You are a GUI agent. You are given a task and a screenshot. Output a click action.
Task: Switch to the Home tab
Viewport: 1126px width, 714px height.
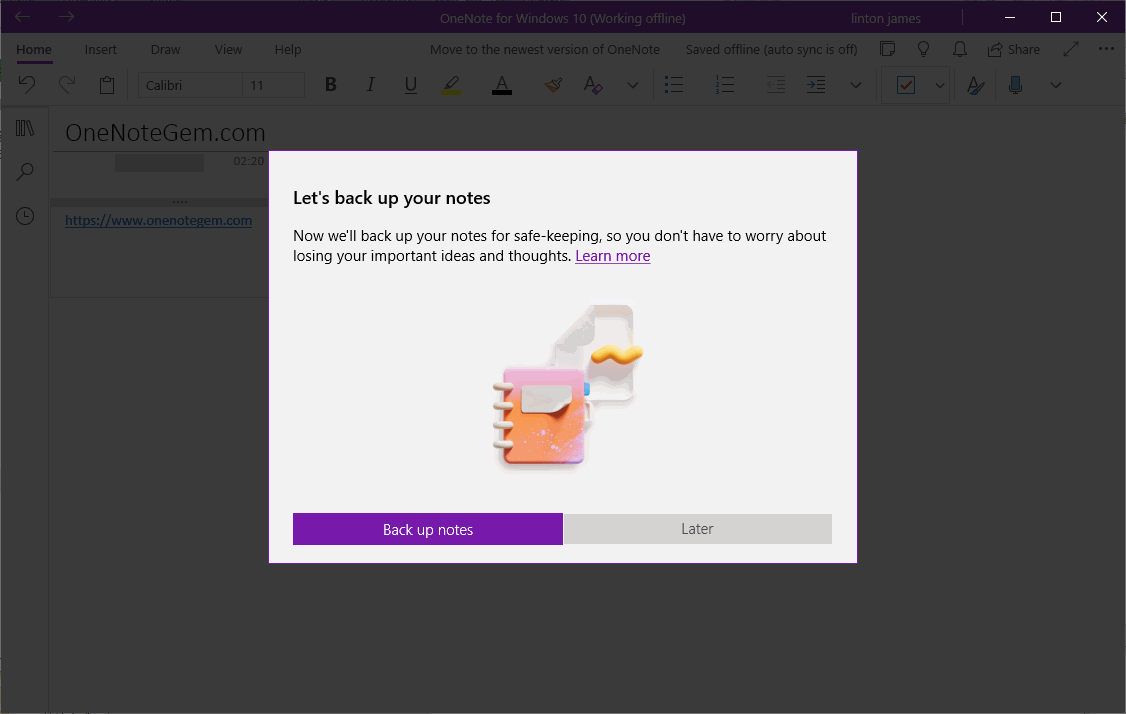[x=34, y=50]
